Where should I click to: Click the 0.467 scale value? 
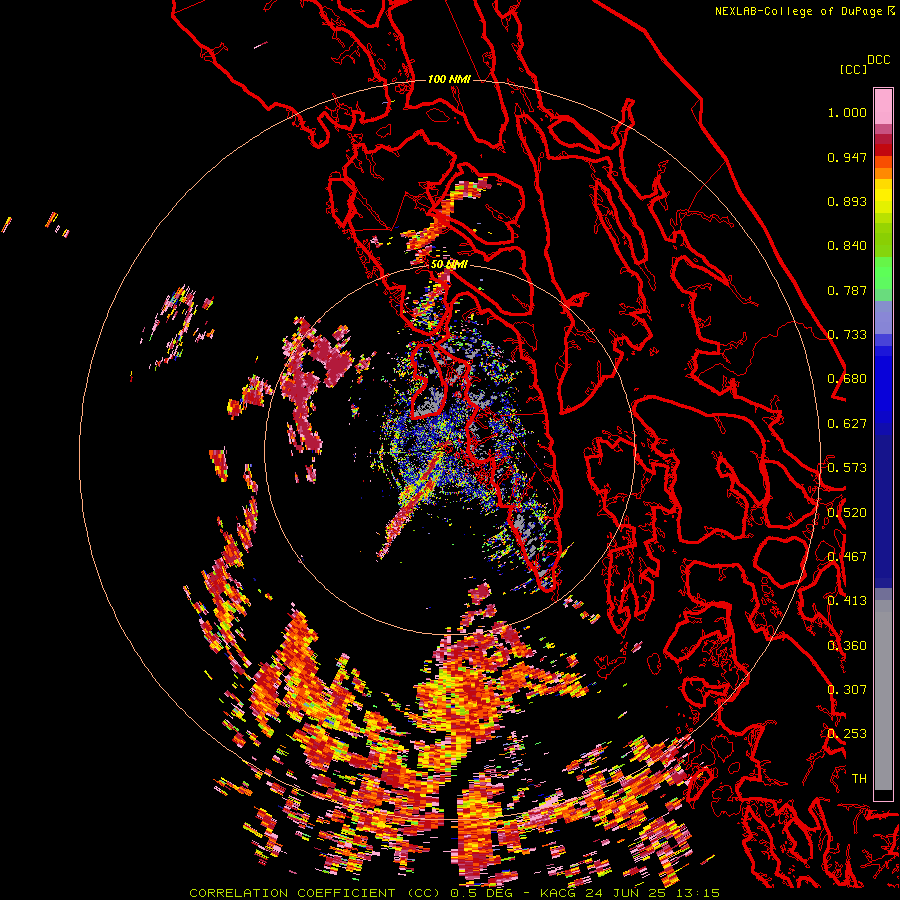click(847, 557)
